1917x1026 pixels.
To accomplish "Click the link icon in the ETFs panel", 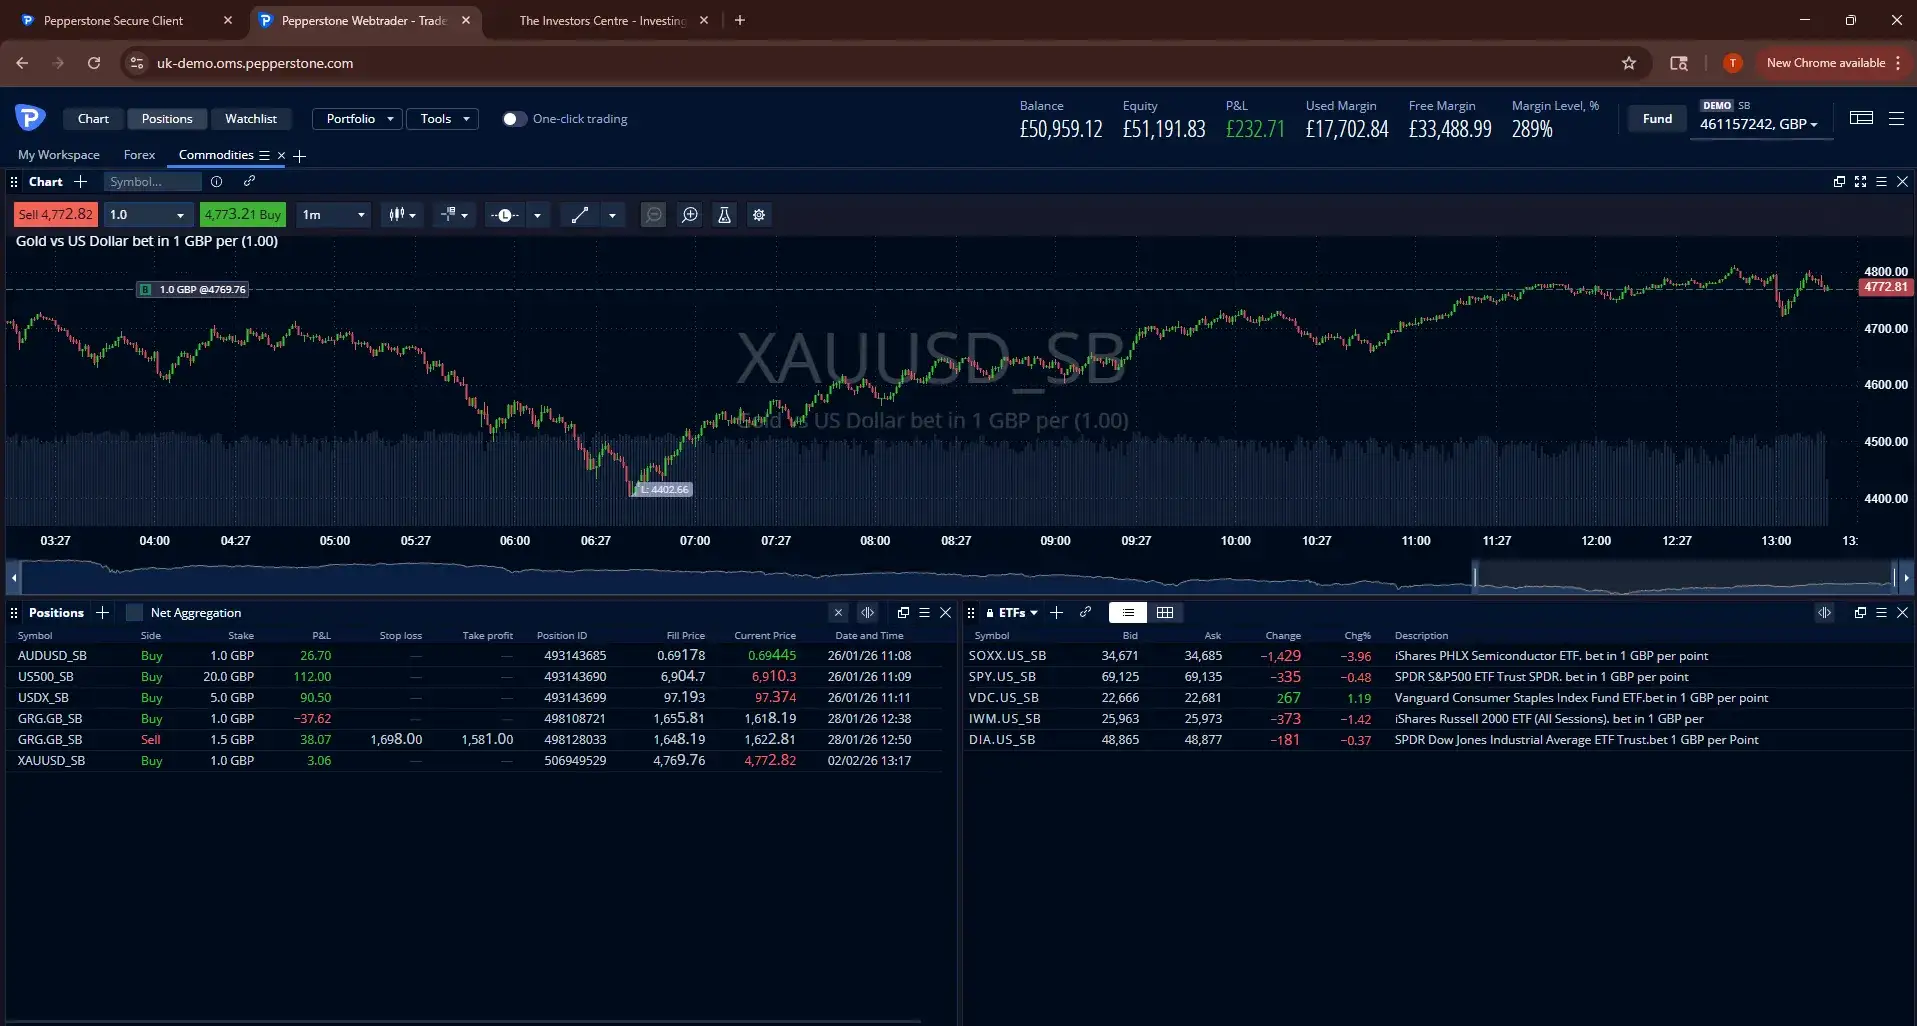I will coord(1086,613).
